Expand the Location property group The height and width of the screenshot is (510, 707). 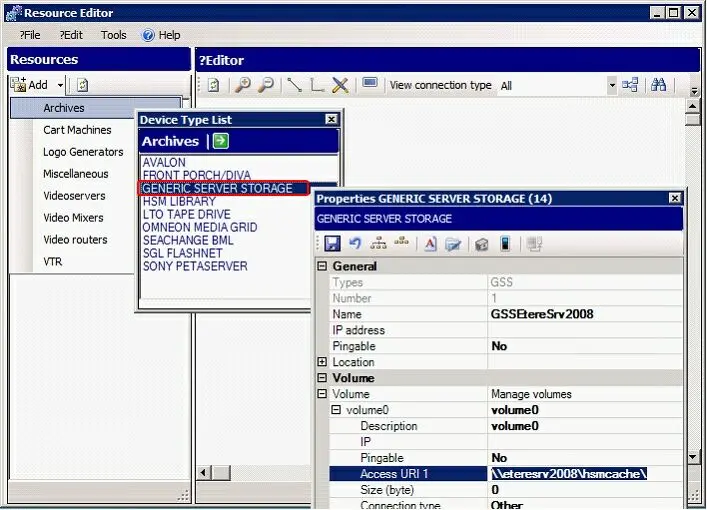(x=322, y=362)
